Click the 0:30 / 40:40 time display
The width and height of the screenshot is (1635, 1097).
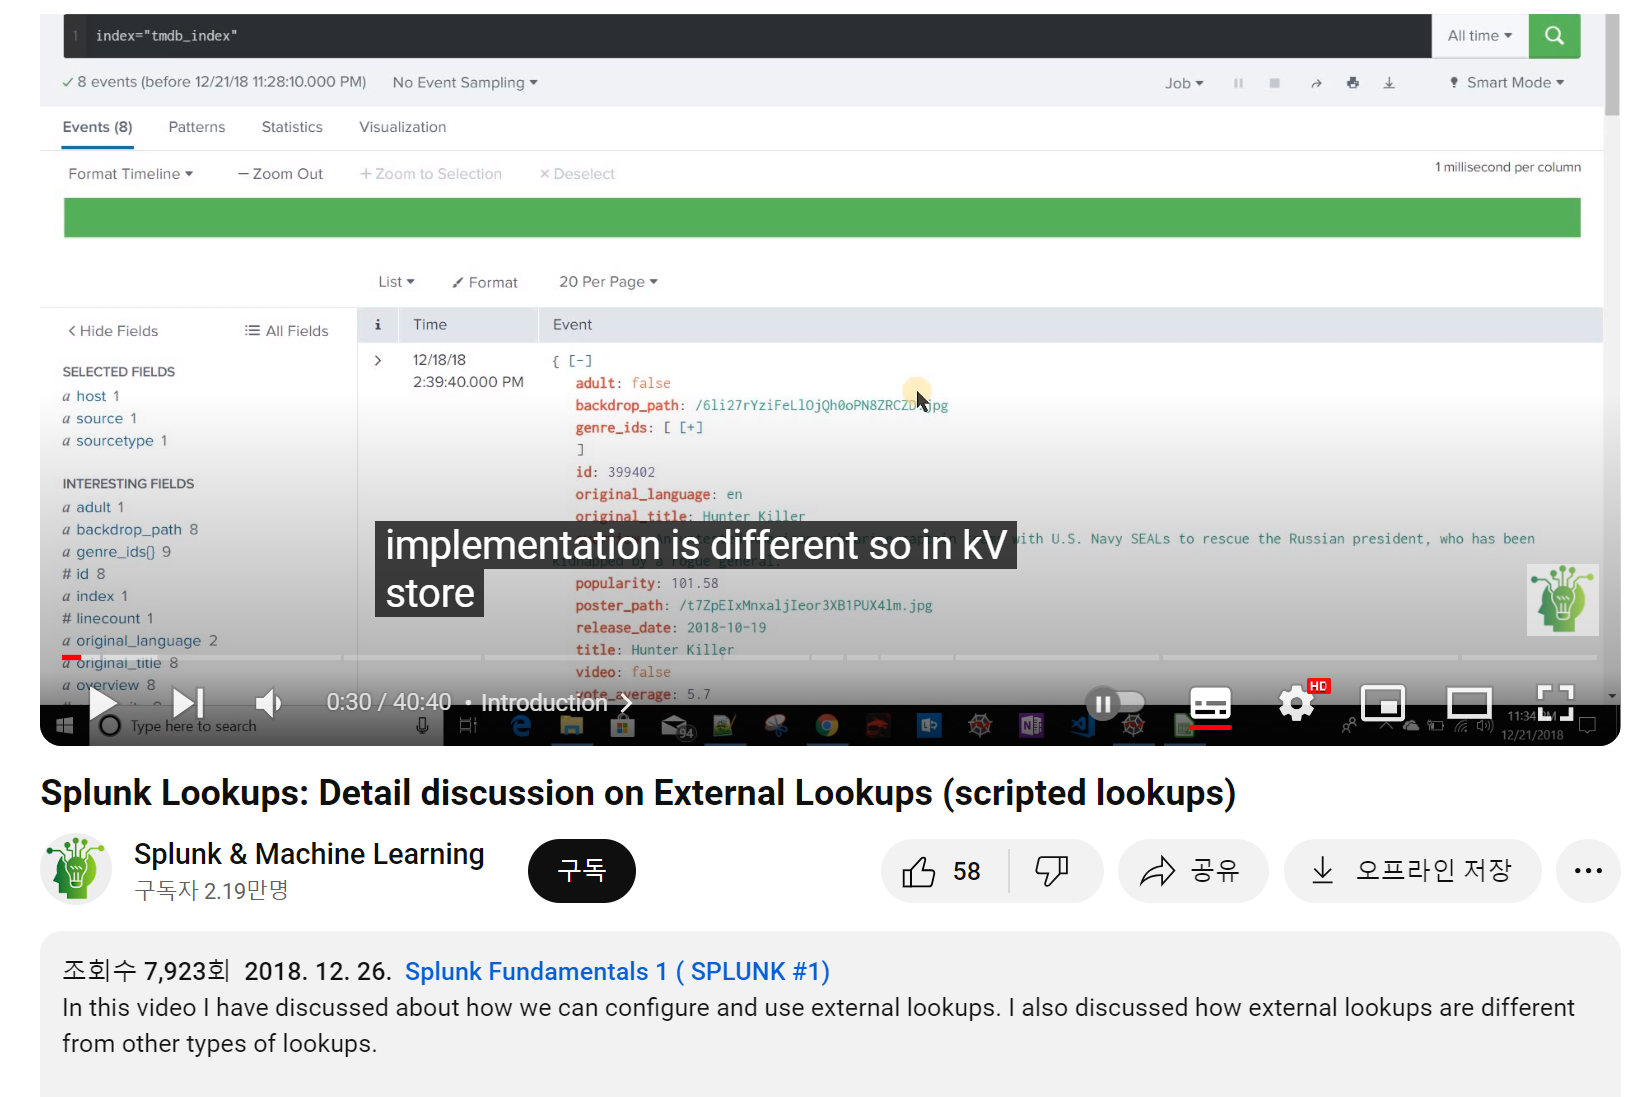coord(389,703)
